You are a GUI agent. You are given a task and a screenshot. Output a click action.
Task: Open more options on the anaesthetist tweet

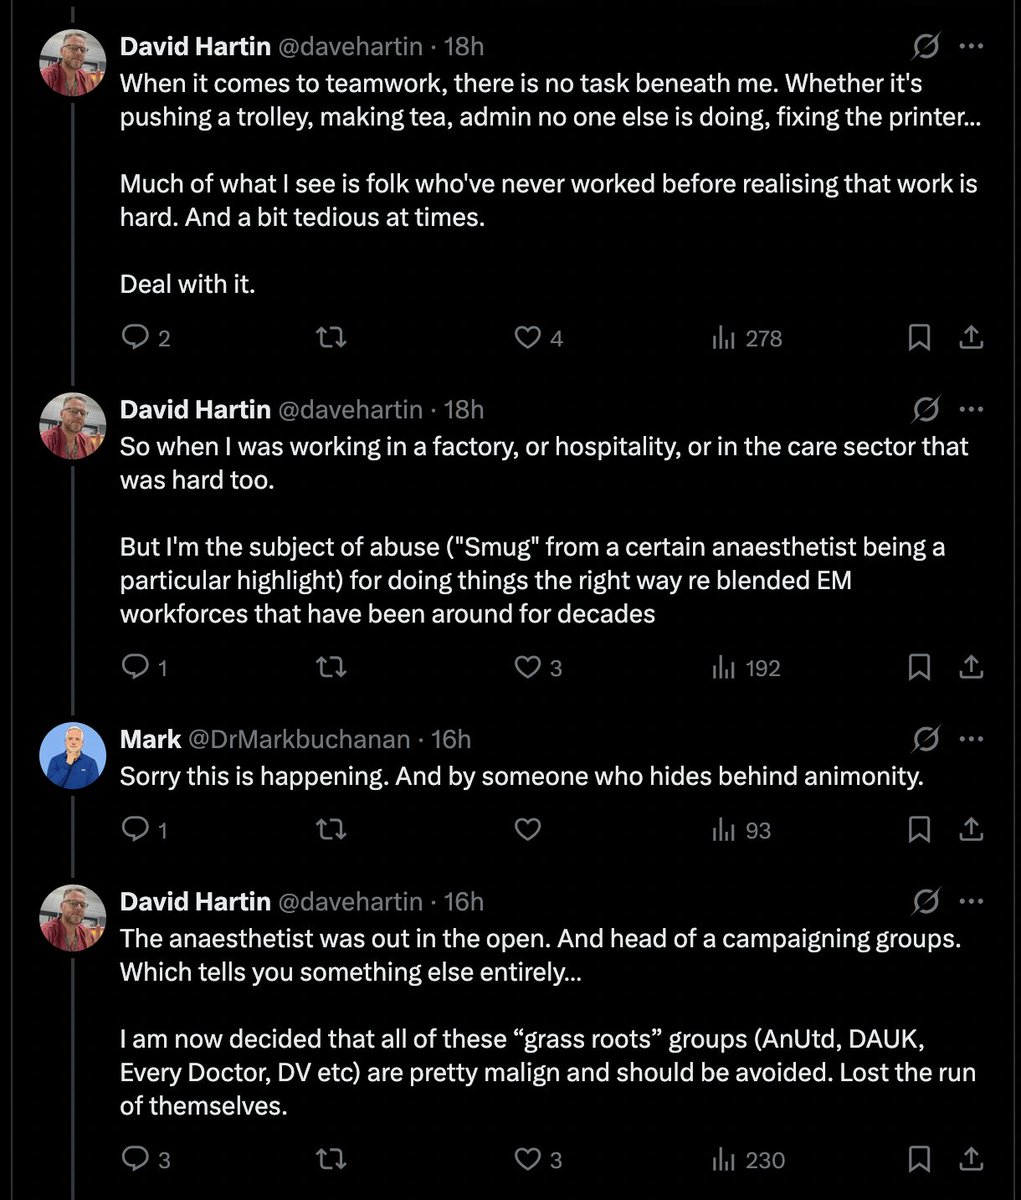coord(970,901)
